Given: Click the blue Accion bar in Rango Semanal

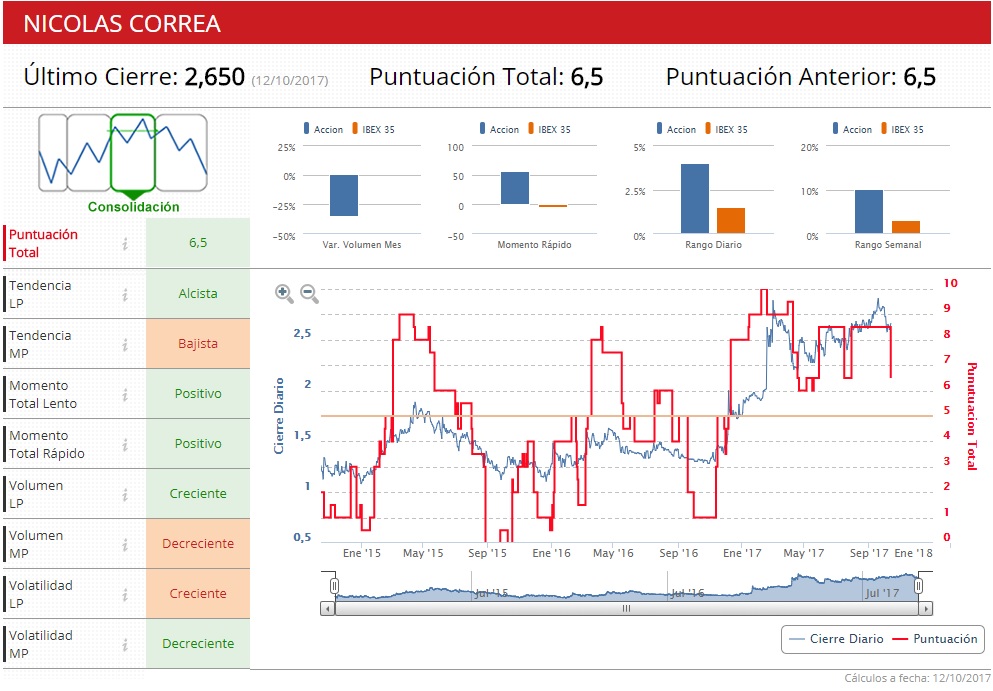Looking at the screenshot, I should coord(869,212).
